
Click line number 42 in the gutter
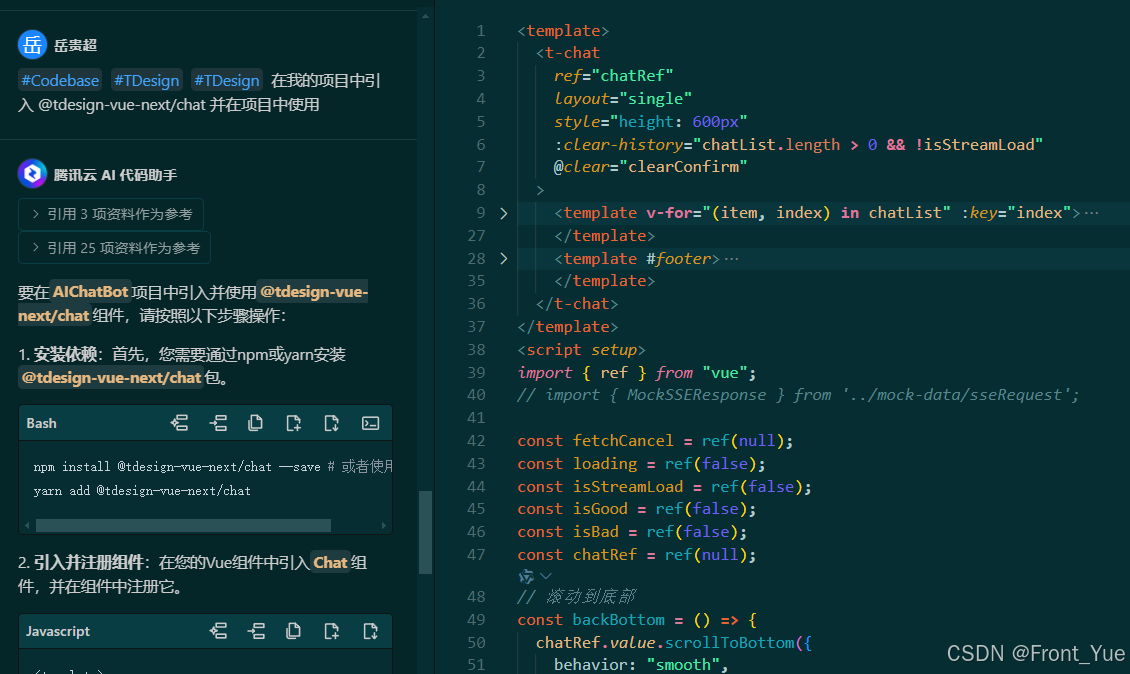click(x=476, y=441)
